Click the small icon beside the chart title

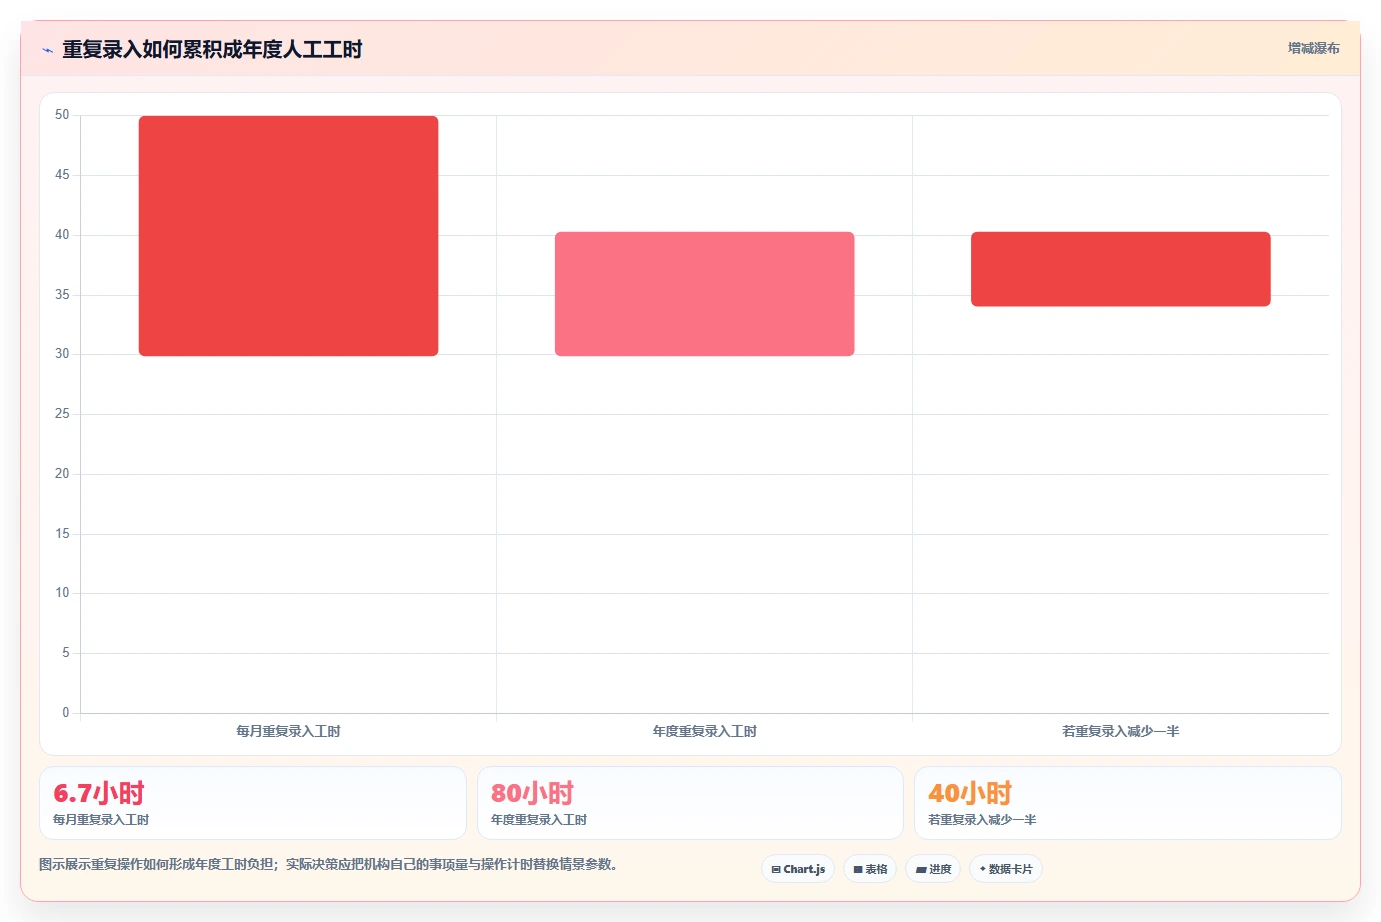click(47, 50)
